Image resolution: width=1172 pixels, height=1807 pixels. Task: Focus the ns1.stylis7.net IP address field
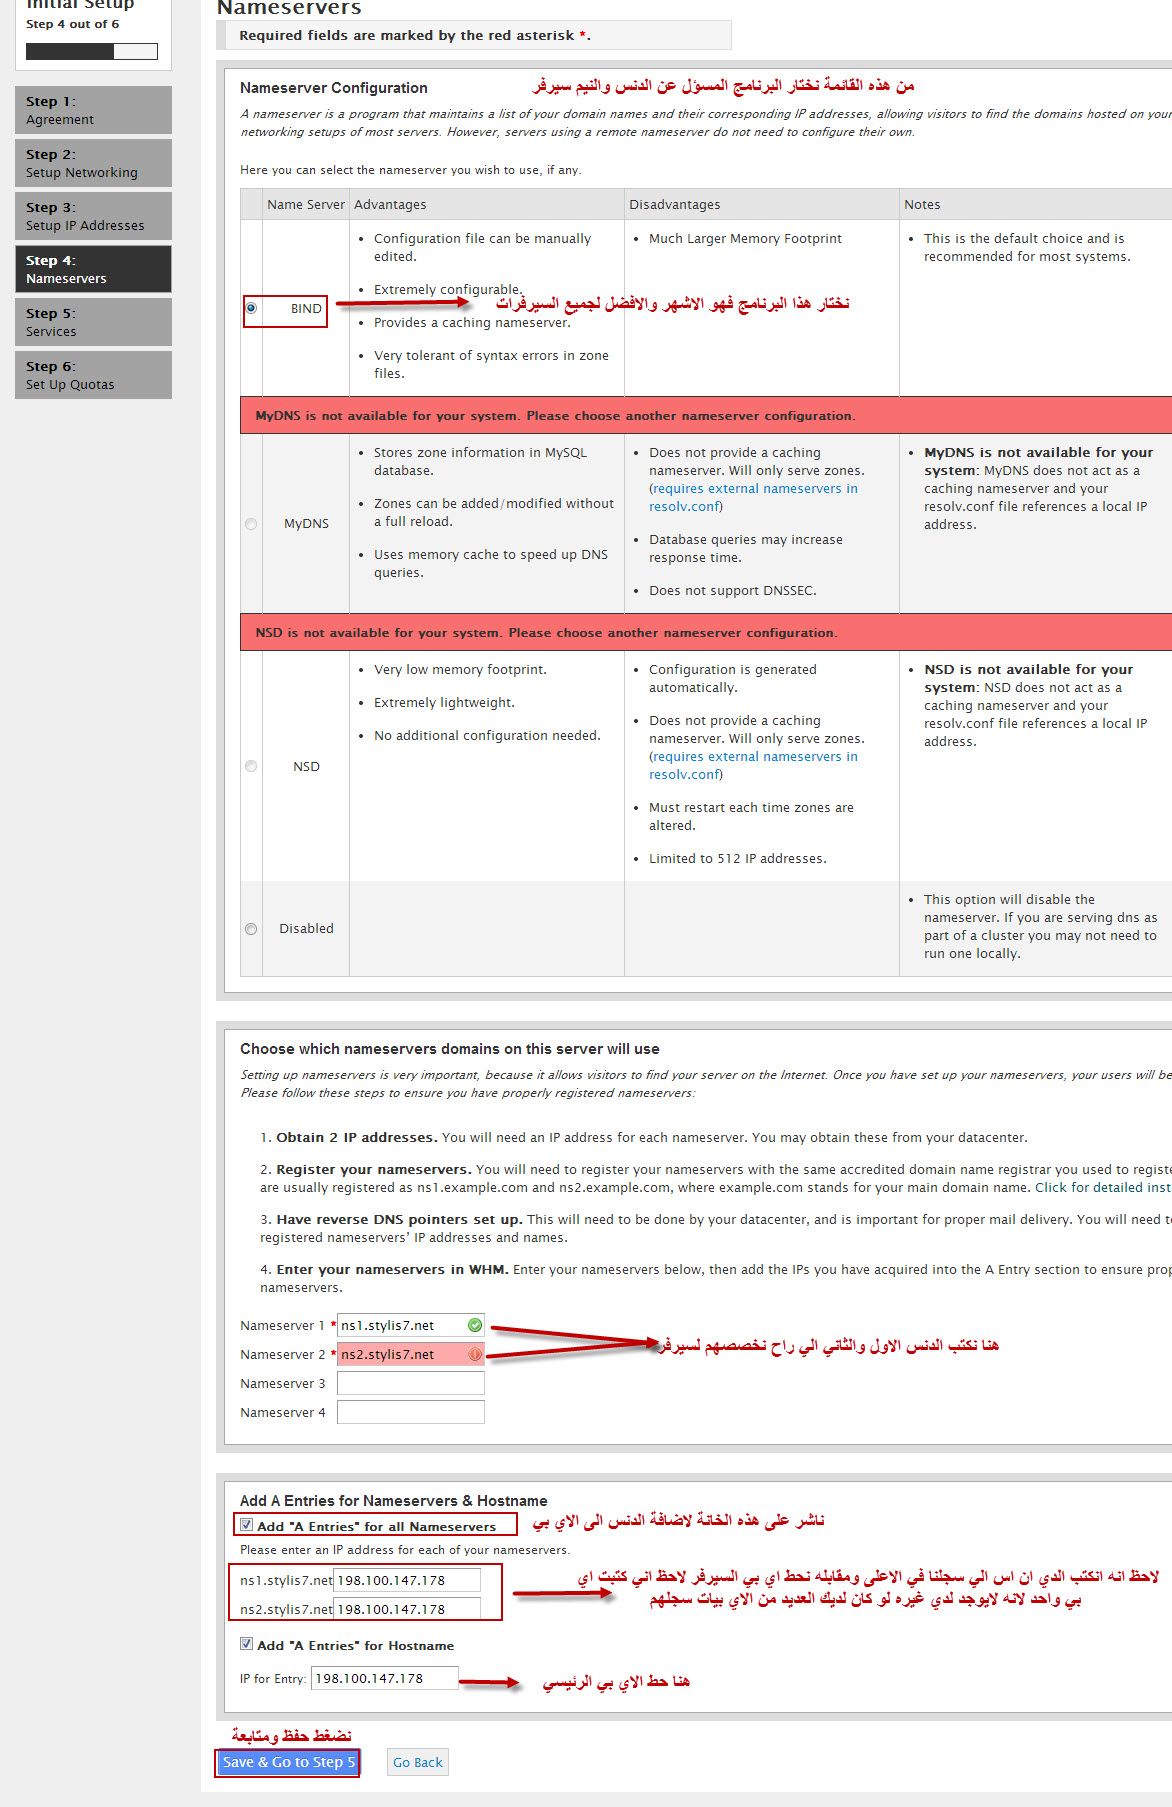coord(407,1580)
